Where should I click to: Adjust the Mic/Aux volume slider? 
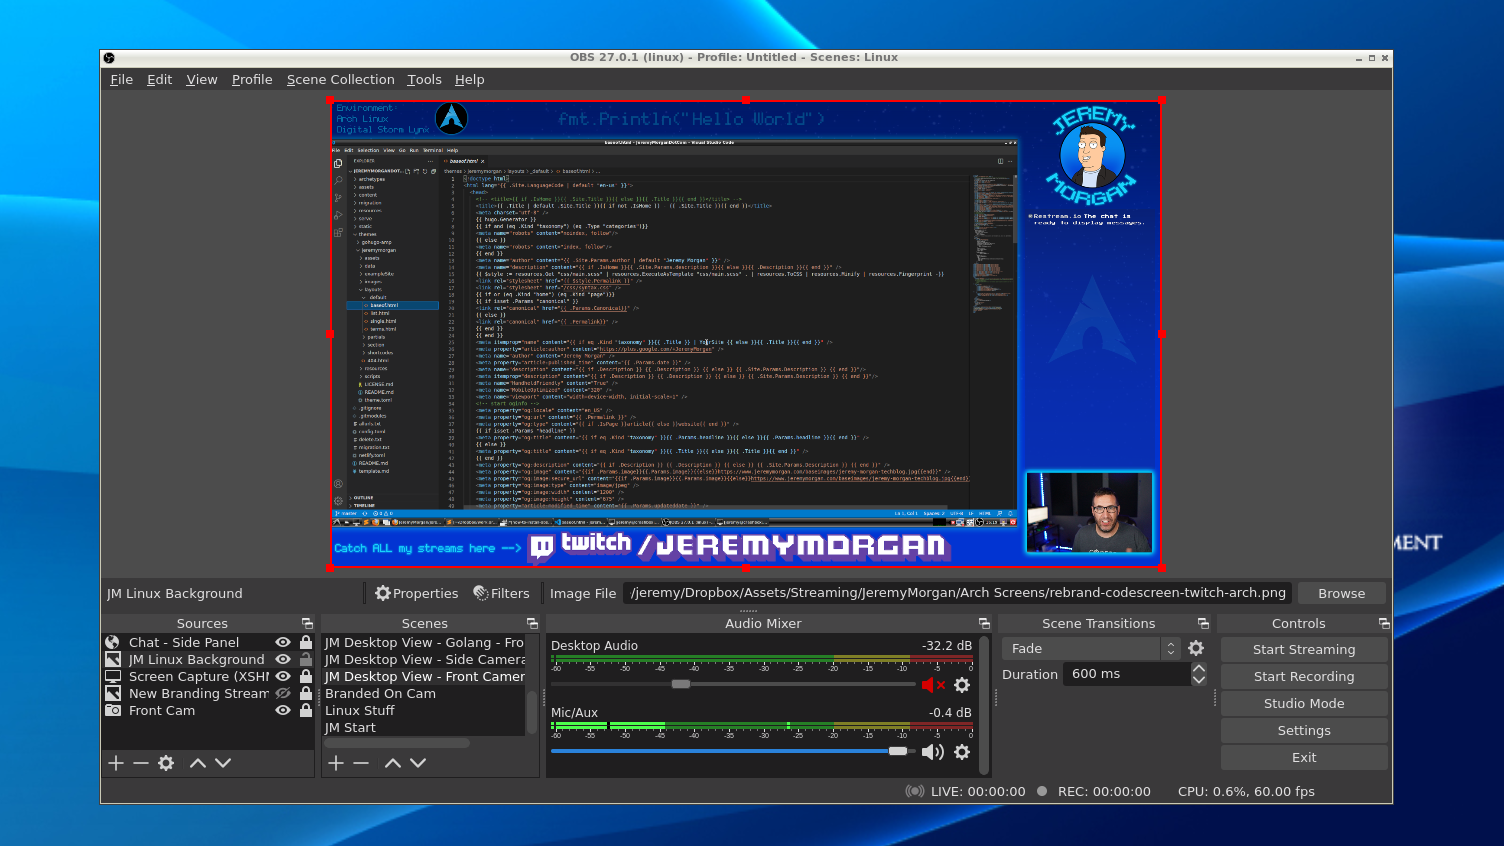[897, 751]
